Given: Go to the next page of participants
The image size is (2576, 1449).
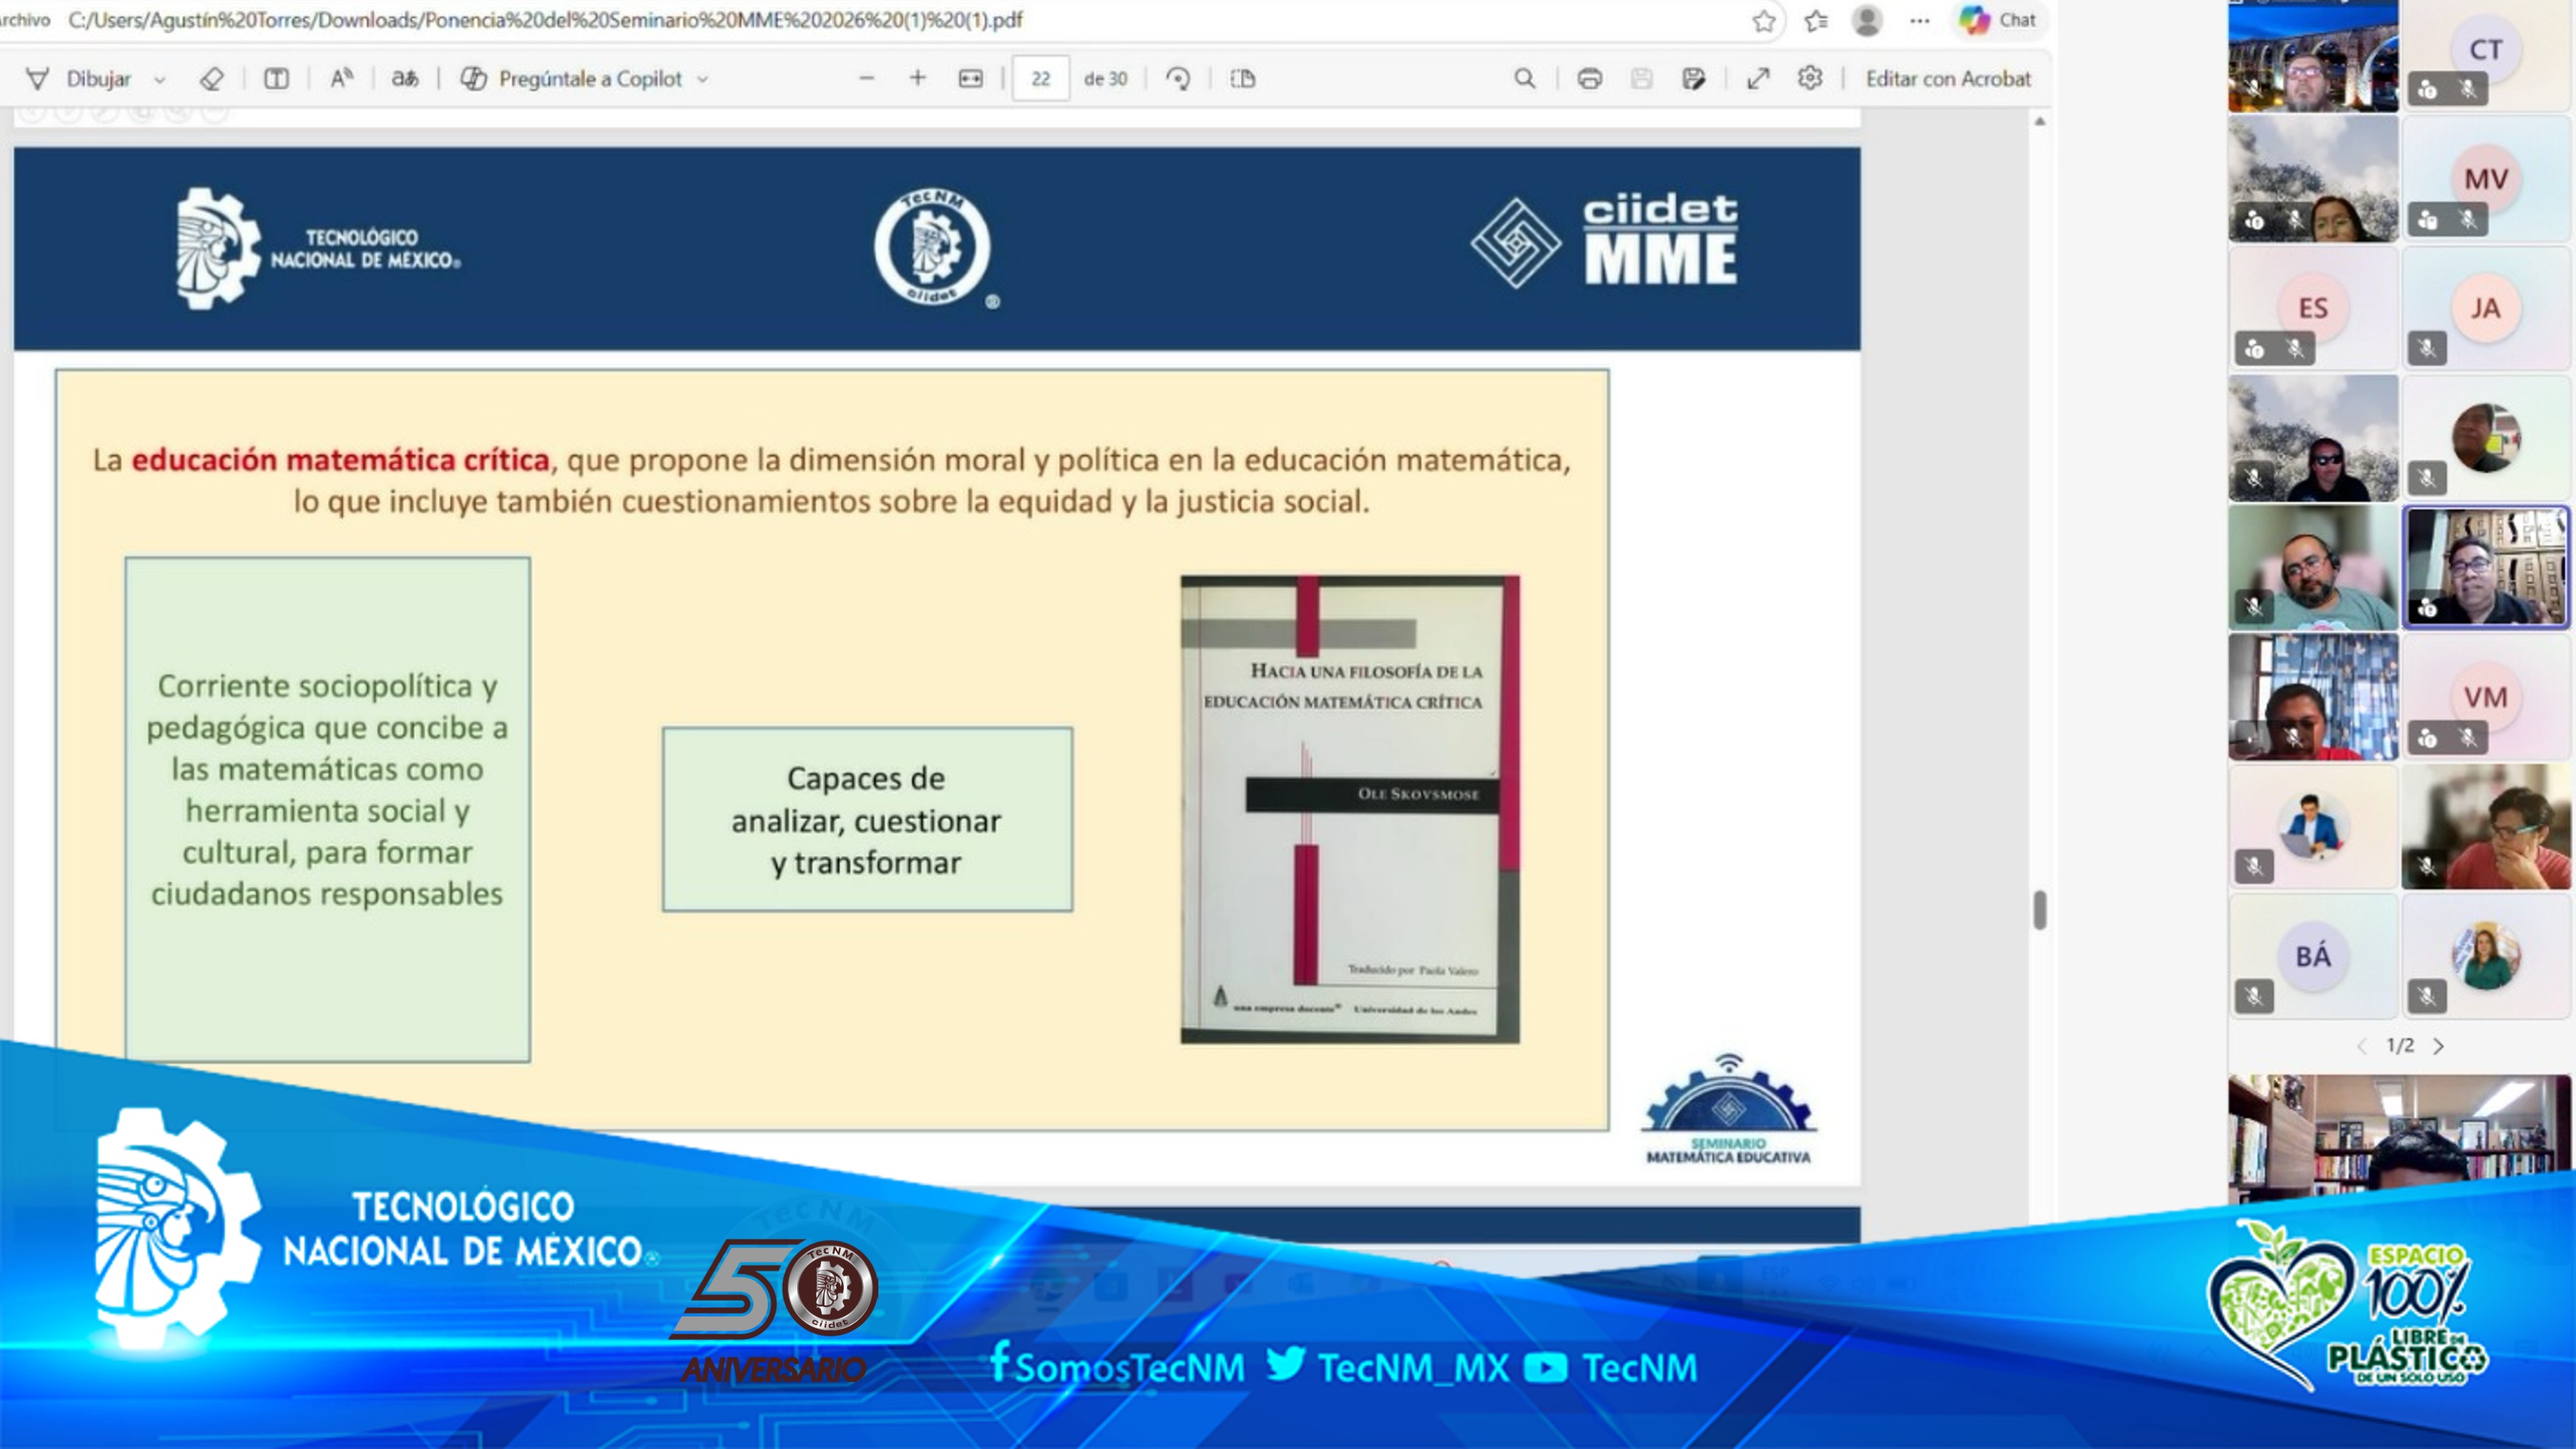Looking at the screenshot, I should click(2439, 1046).
